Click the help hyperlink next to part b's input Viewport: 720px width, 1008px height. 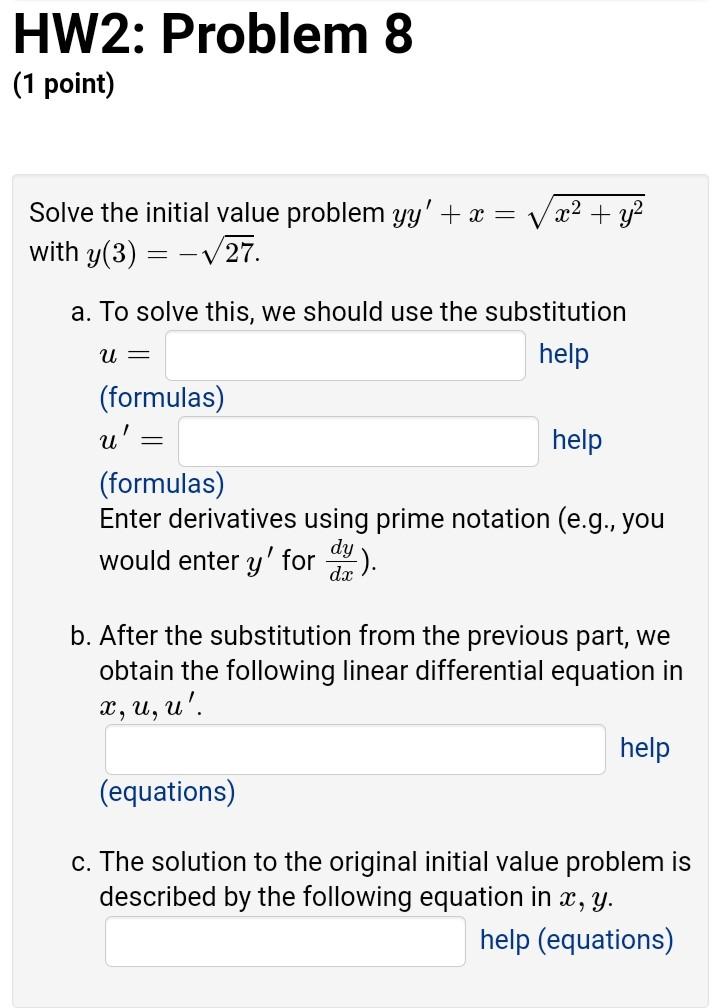tap(644, 748)
